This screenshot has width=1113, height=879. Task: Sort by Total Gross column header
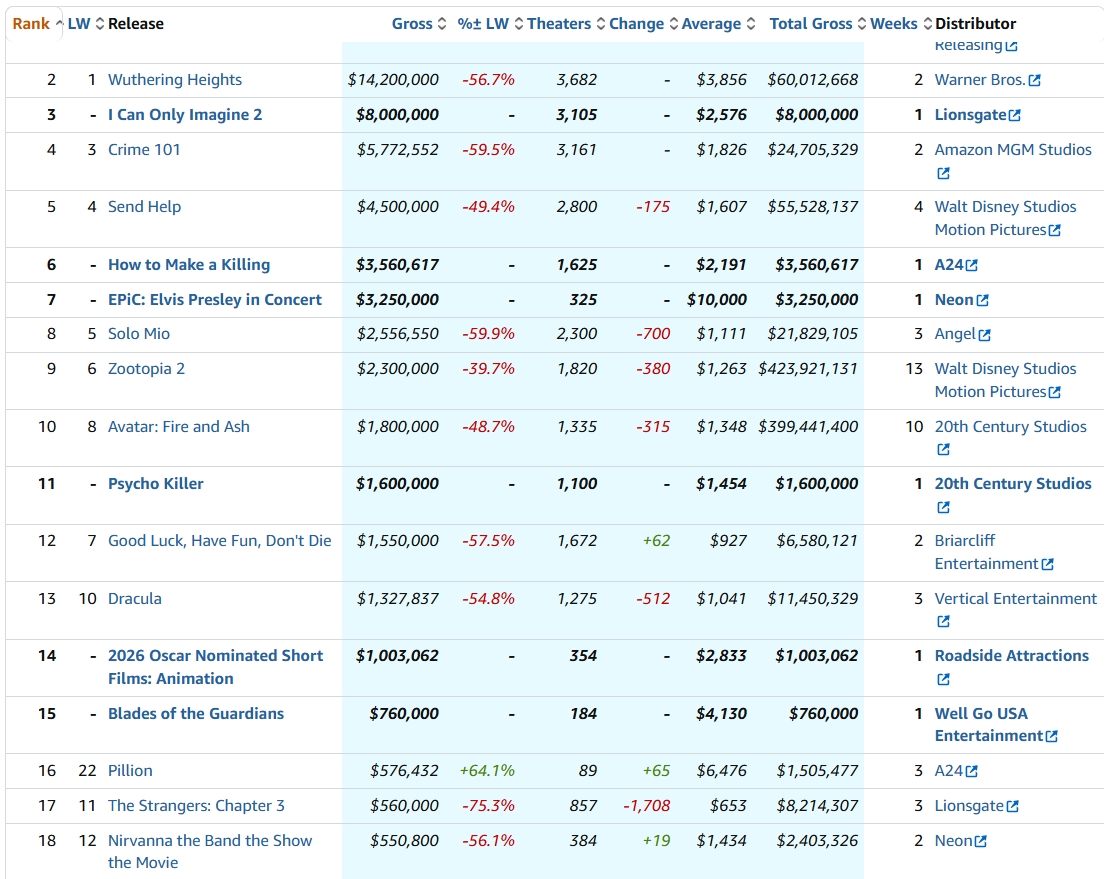pyautogui.click(x=810, y=24)
